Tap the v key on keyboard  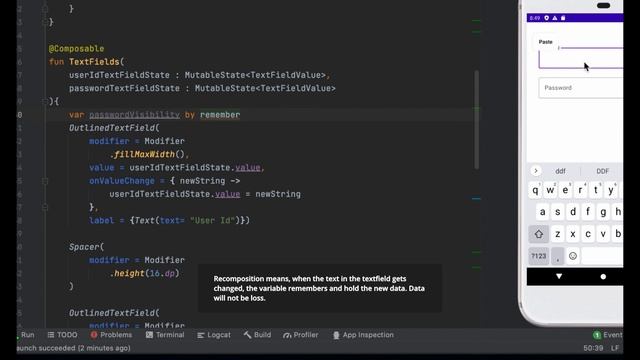tap(603, 234)
